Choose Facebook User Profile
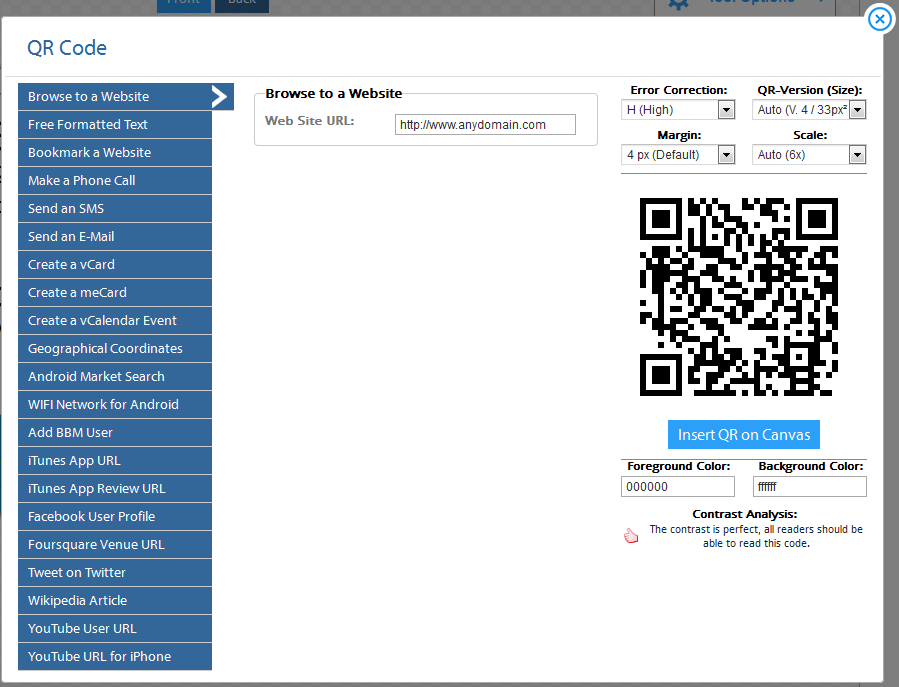The width and height of the screenshot is (899, 687). [115, 517]
